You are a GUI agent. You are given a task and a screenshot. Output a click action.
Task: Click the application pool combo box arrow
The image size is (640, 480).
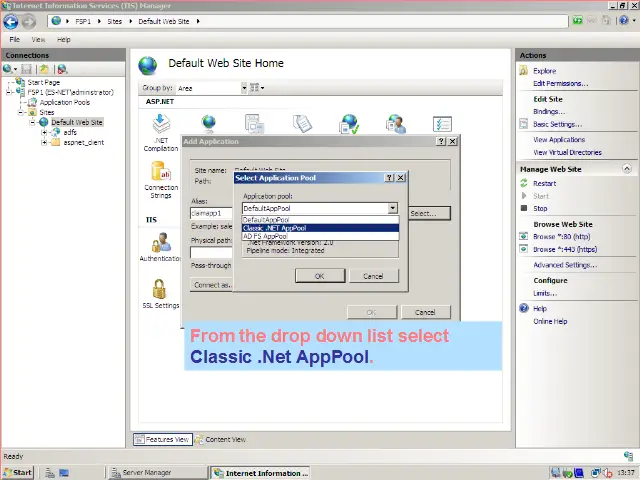392,209
